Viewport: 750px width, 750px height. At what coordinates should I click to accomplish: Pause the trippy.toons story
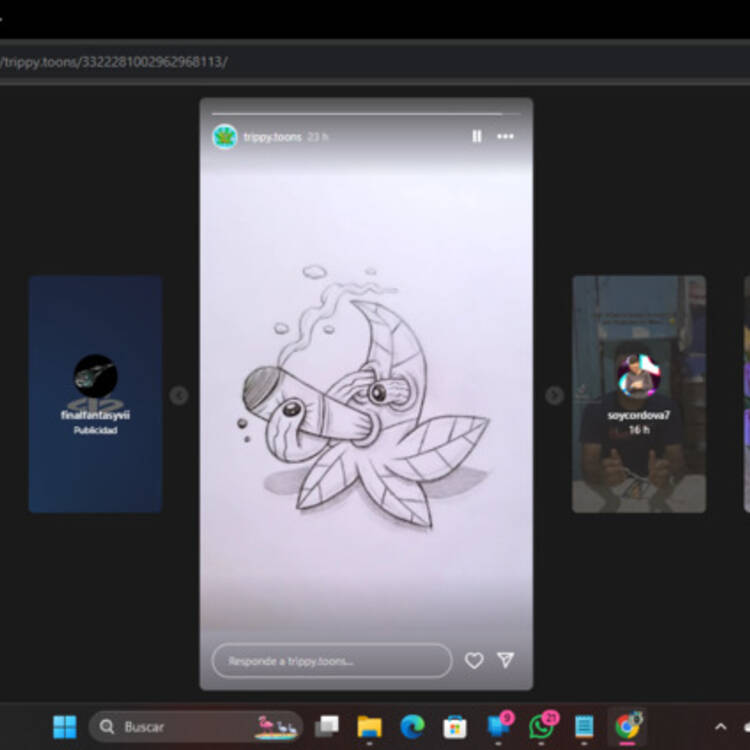476,136
